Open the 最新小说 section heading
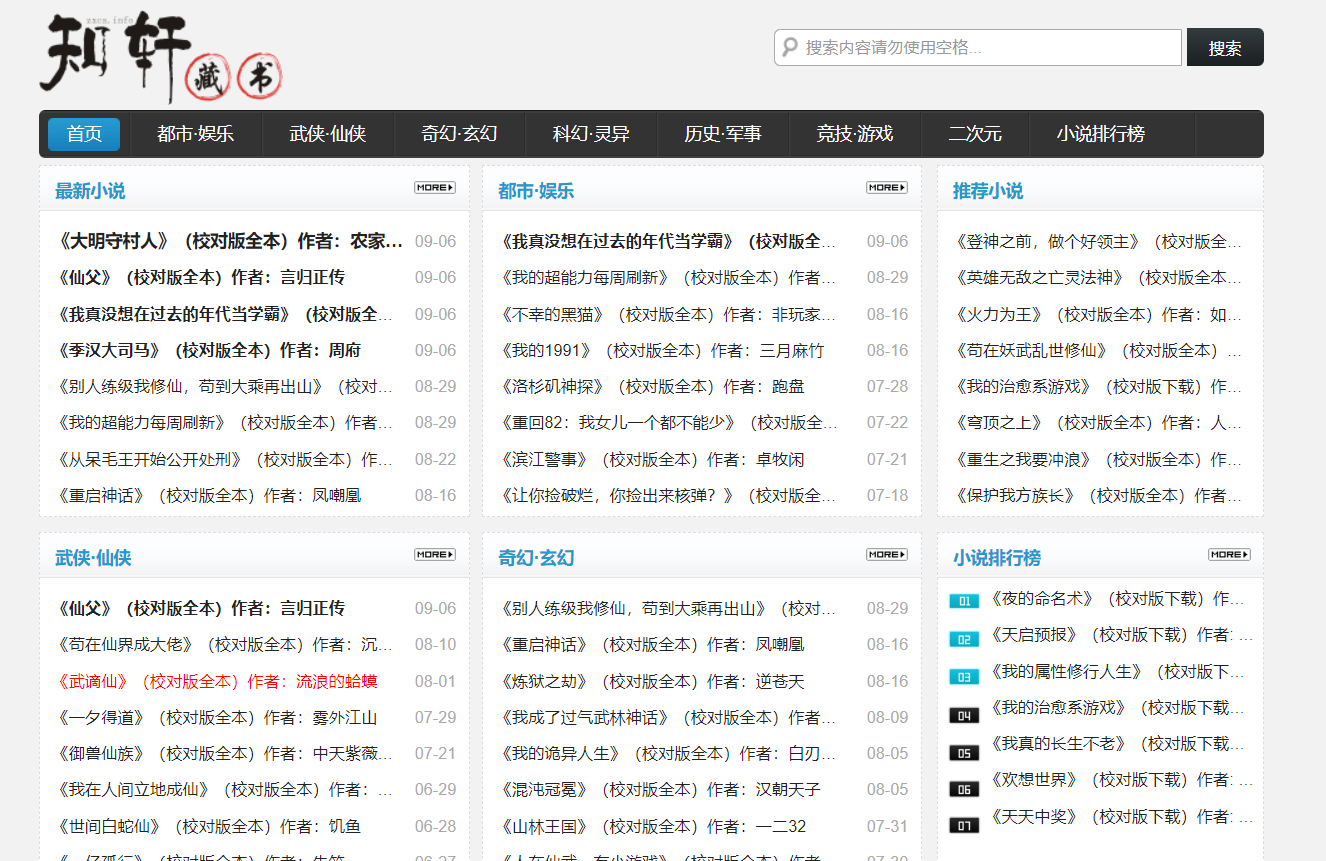The image size is (1326, 861). [x=90, y=191]
